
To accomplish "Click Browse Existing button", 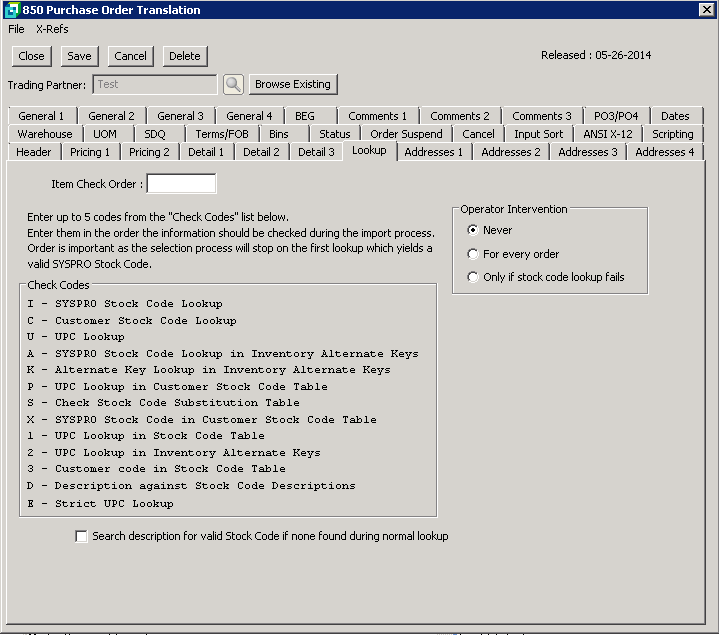I will (293, 84).
